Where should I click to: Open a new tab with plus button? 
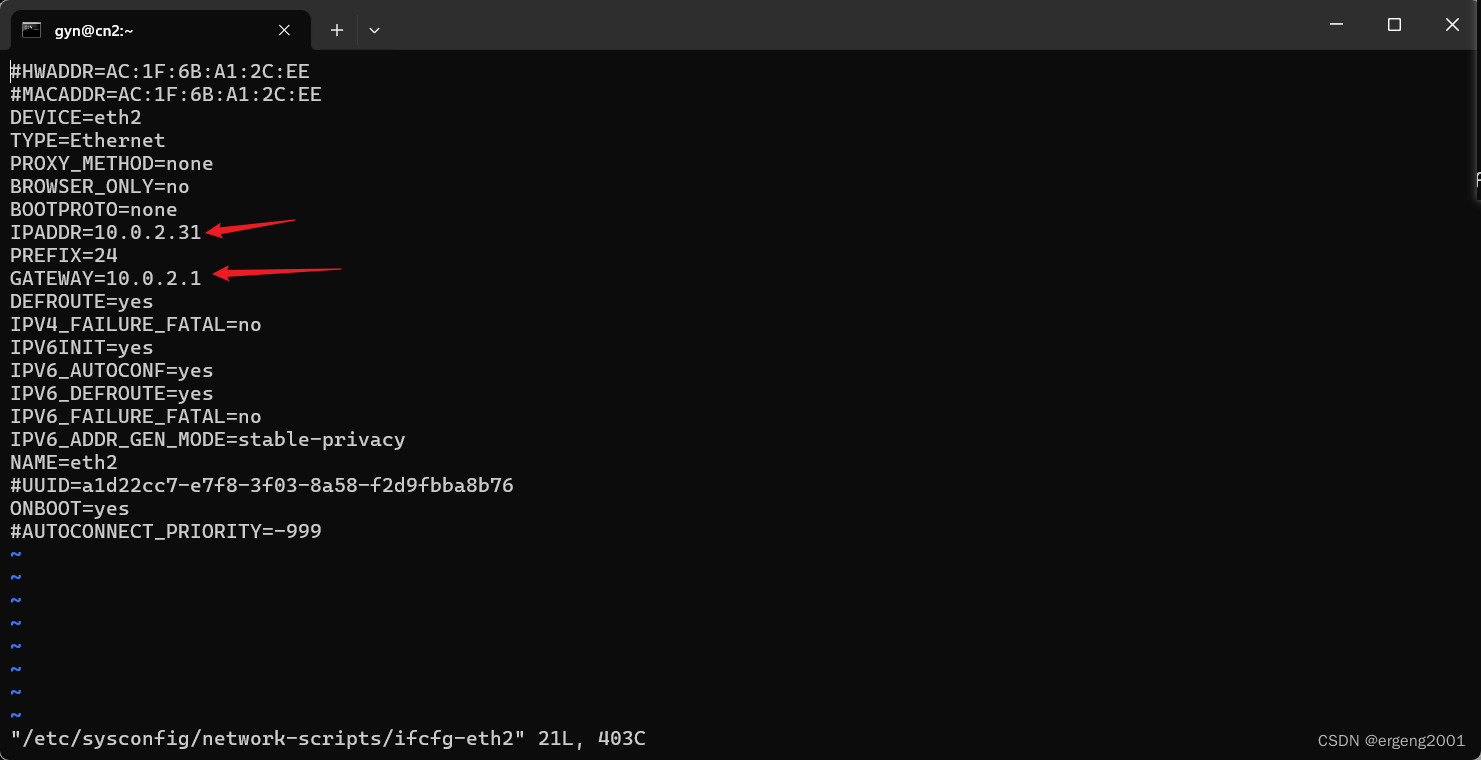[337, 30]
